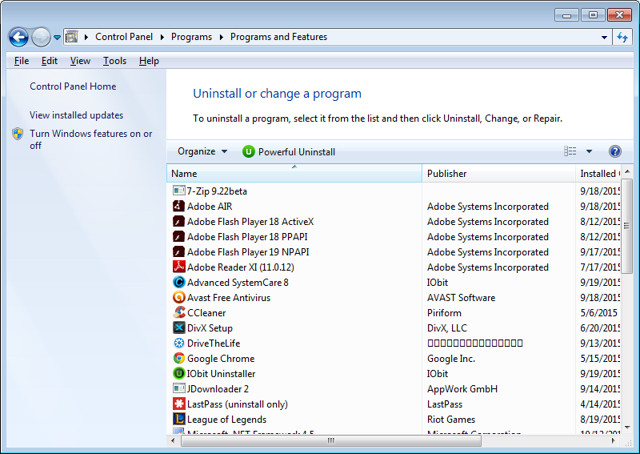The width and height of the screenshot is (640, 454).
Task: Open View installed updates link
Action: tap(76, 115)
